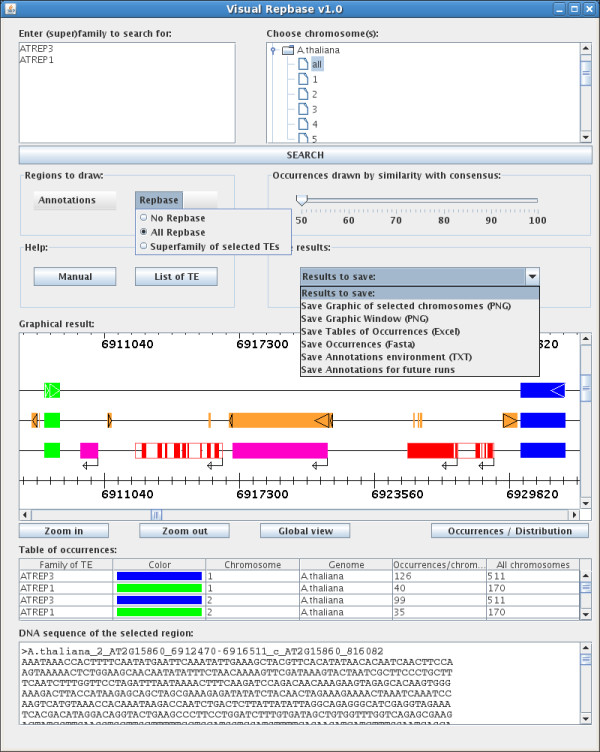The height and width of the screenshot is (752, 600).
Task: Click the green block on bottom track
Action: click(x=52, y=450)
